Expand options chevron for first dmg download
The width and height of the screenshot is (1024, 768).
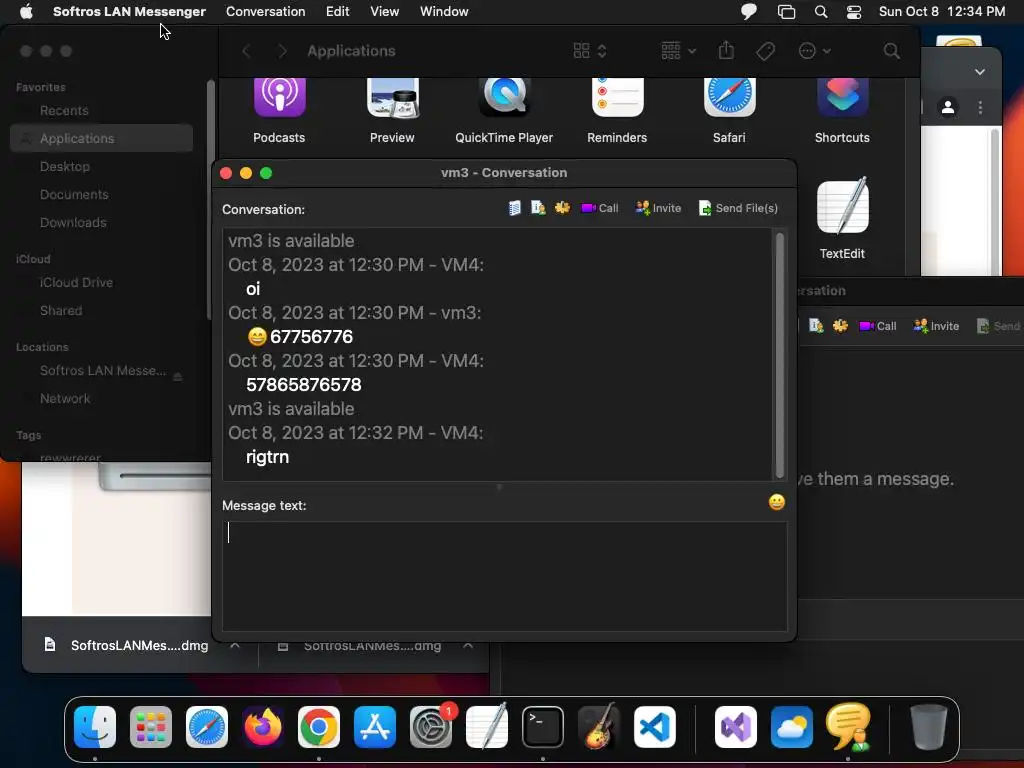(235, 645)
